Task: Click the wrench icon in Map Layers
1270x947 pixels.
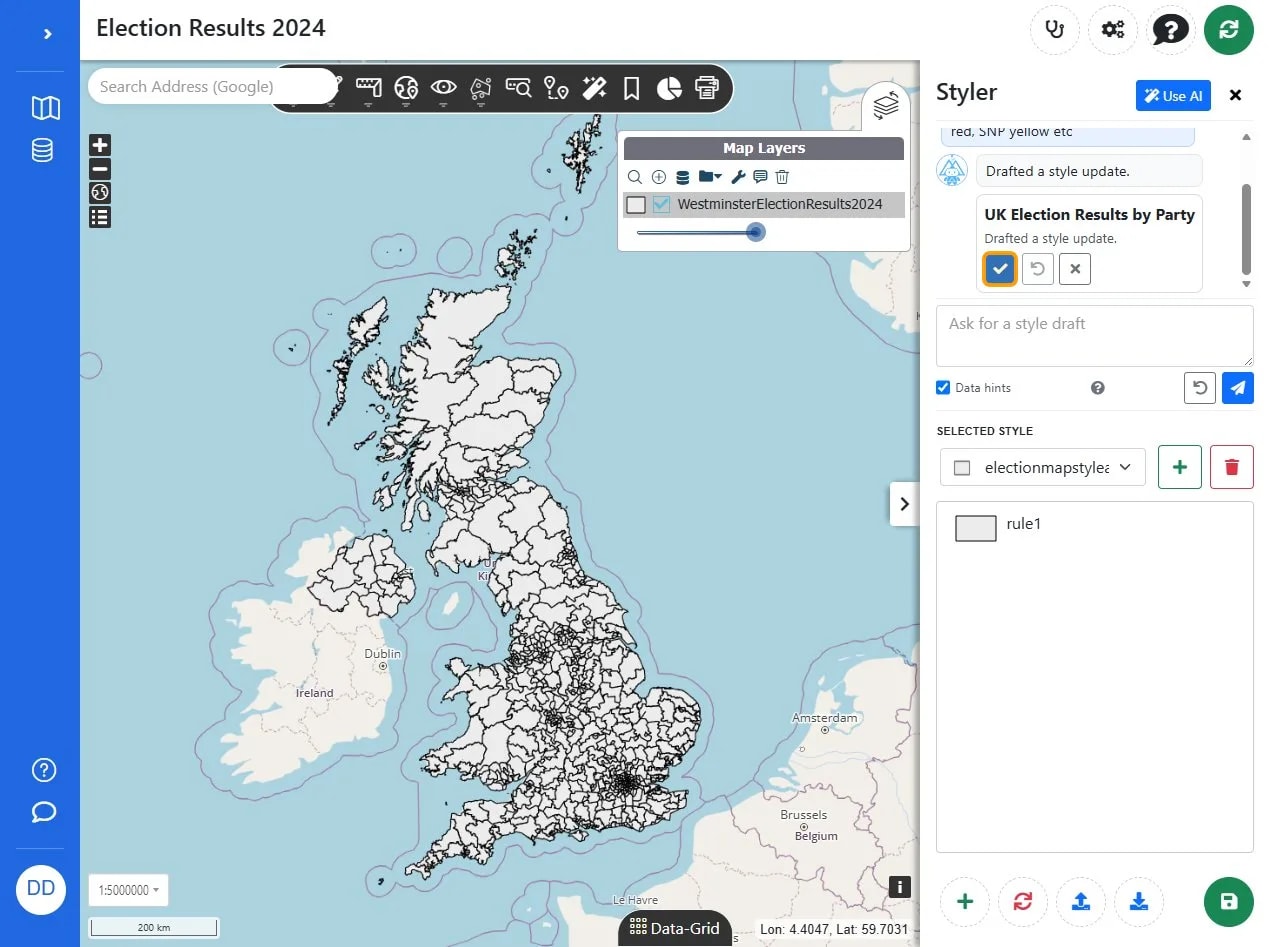Action: click(738, 177)
